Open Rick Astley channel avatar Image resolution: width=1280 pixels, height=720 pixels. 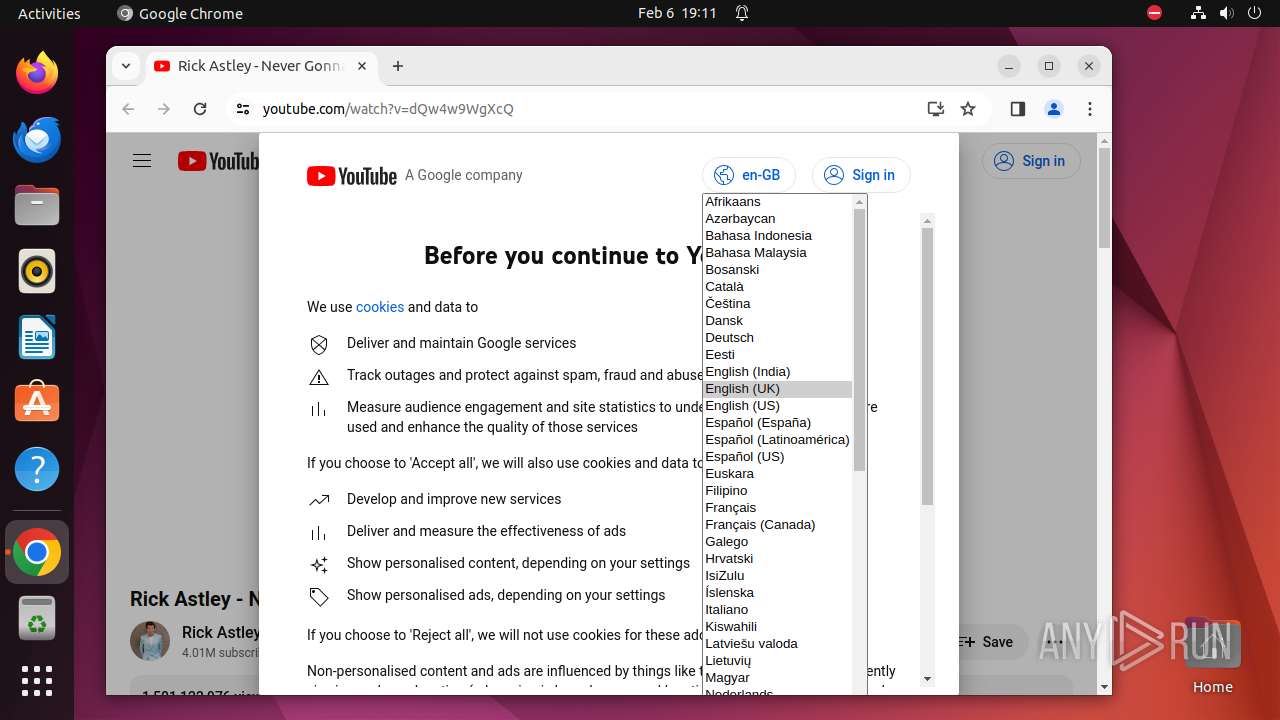[150, 641]
